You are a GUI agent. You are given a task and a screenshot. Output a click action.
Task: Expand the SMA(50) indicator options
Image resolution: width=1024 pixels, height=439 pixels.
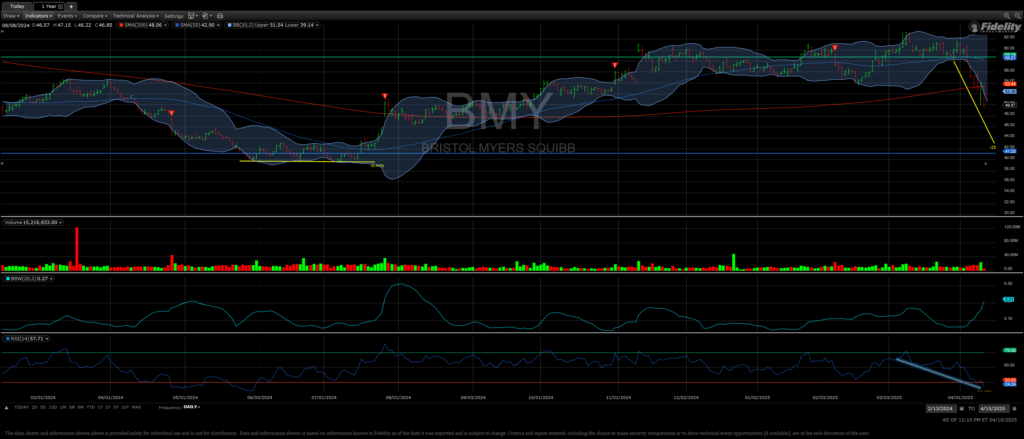(x=217, y=25)
